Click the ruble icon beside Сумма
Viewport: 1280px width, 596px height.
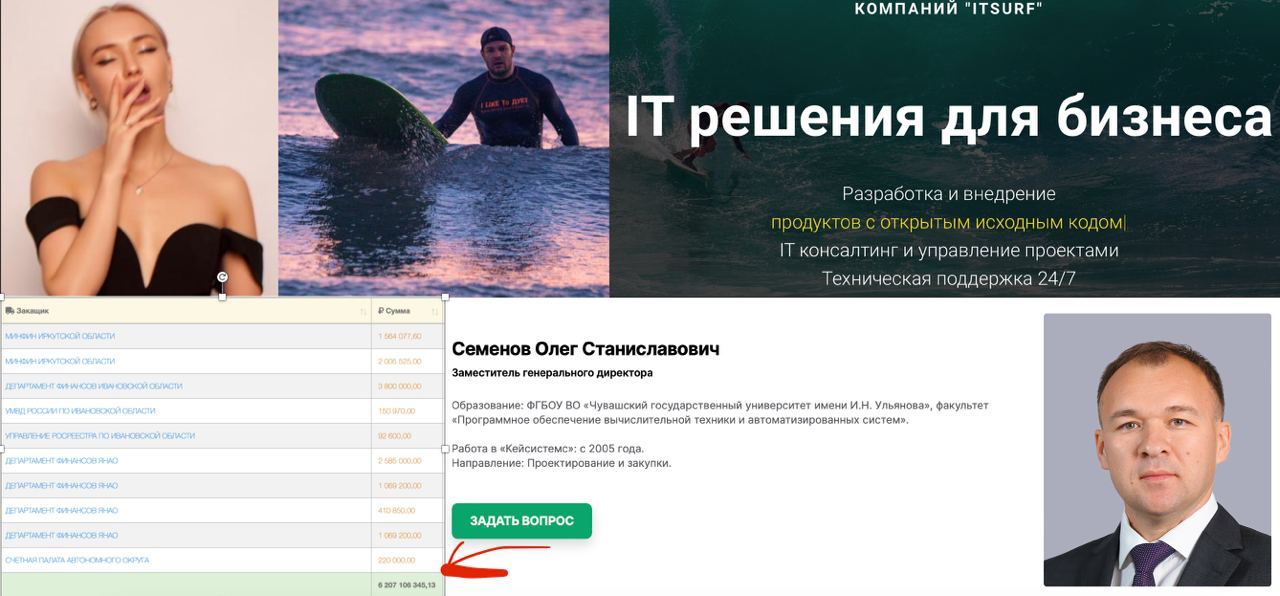[381, 311]
